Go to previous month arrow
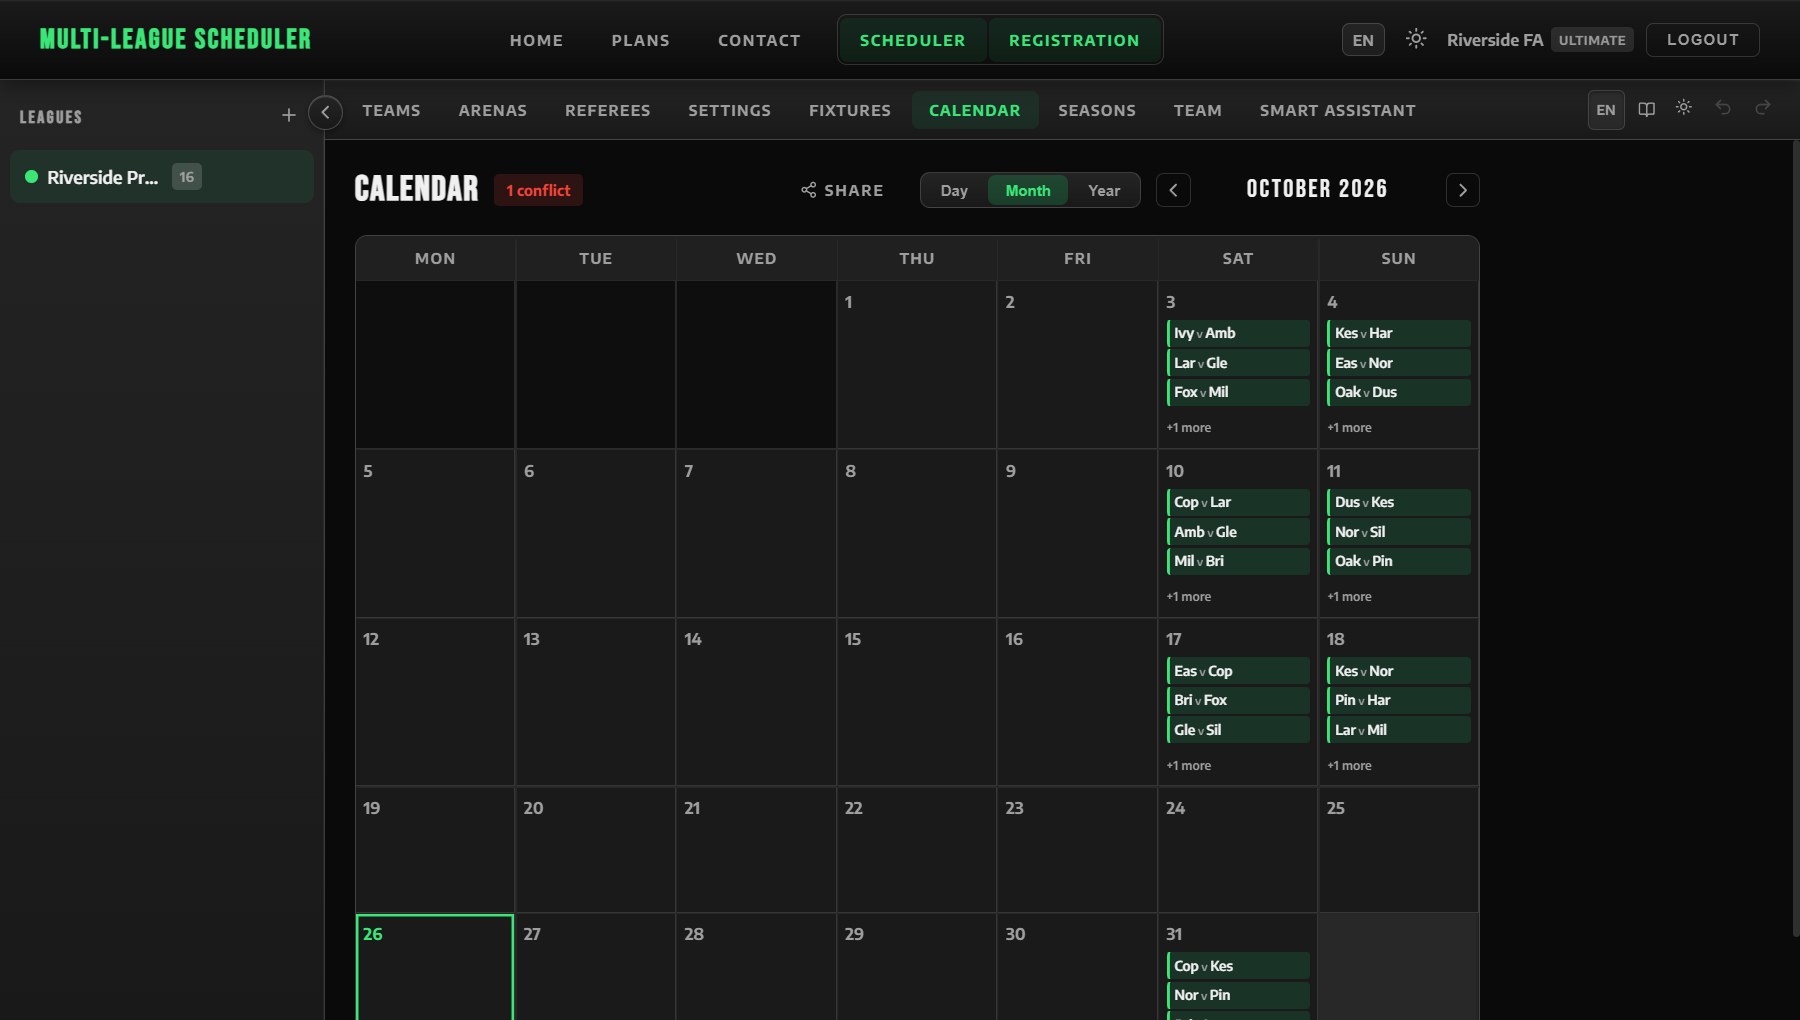The image size is (1800, 1020). coord(1173,190)
